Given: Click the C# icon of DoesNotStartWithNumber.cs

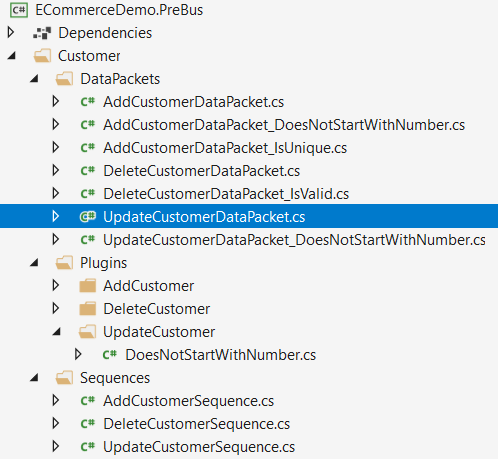Looking at the screenshot, I should click(x=110, y=354).
